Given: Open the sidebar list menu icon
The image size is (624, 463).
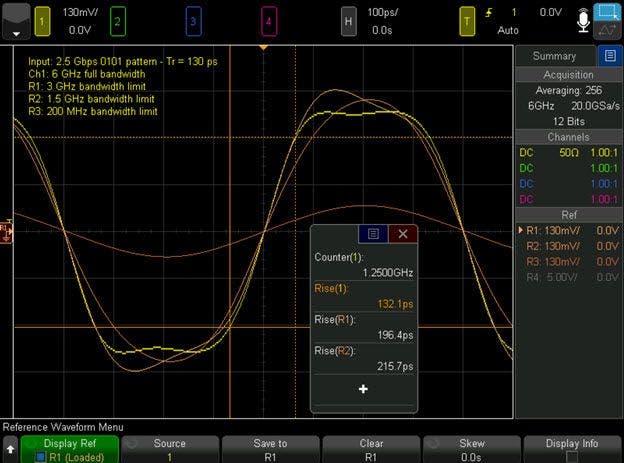Looking at the screenshot, I should [610, 56].
